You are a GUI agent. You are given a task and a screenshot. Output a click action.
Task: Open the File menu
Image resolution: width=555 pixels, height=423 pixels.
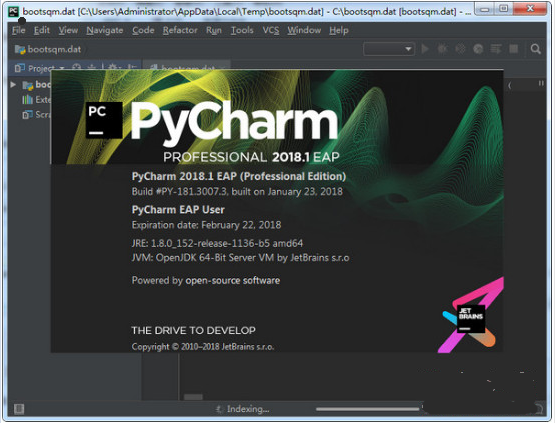[19, 30]
